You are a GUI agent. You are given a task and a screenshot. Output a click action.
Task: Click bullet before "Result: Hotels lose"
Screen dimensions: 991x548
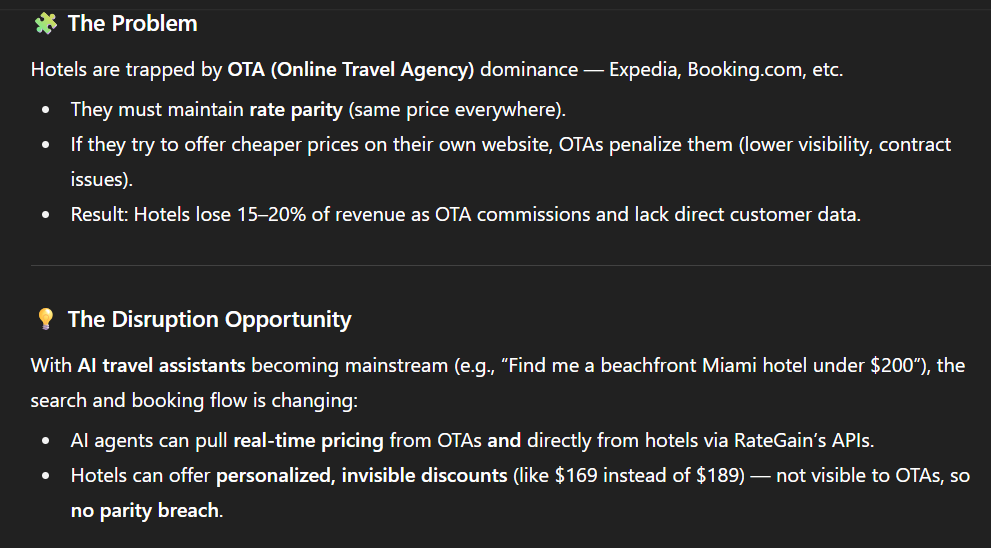(x=46, y=215)
